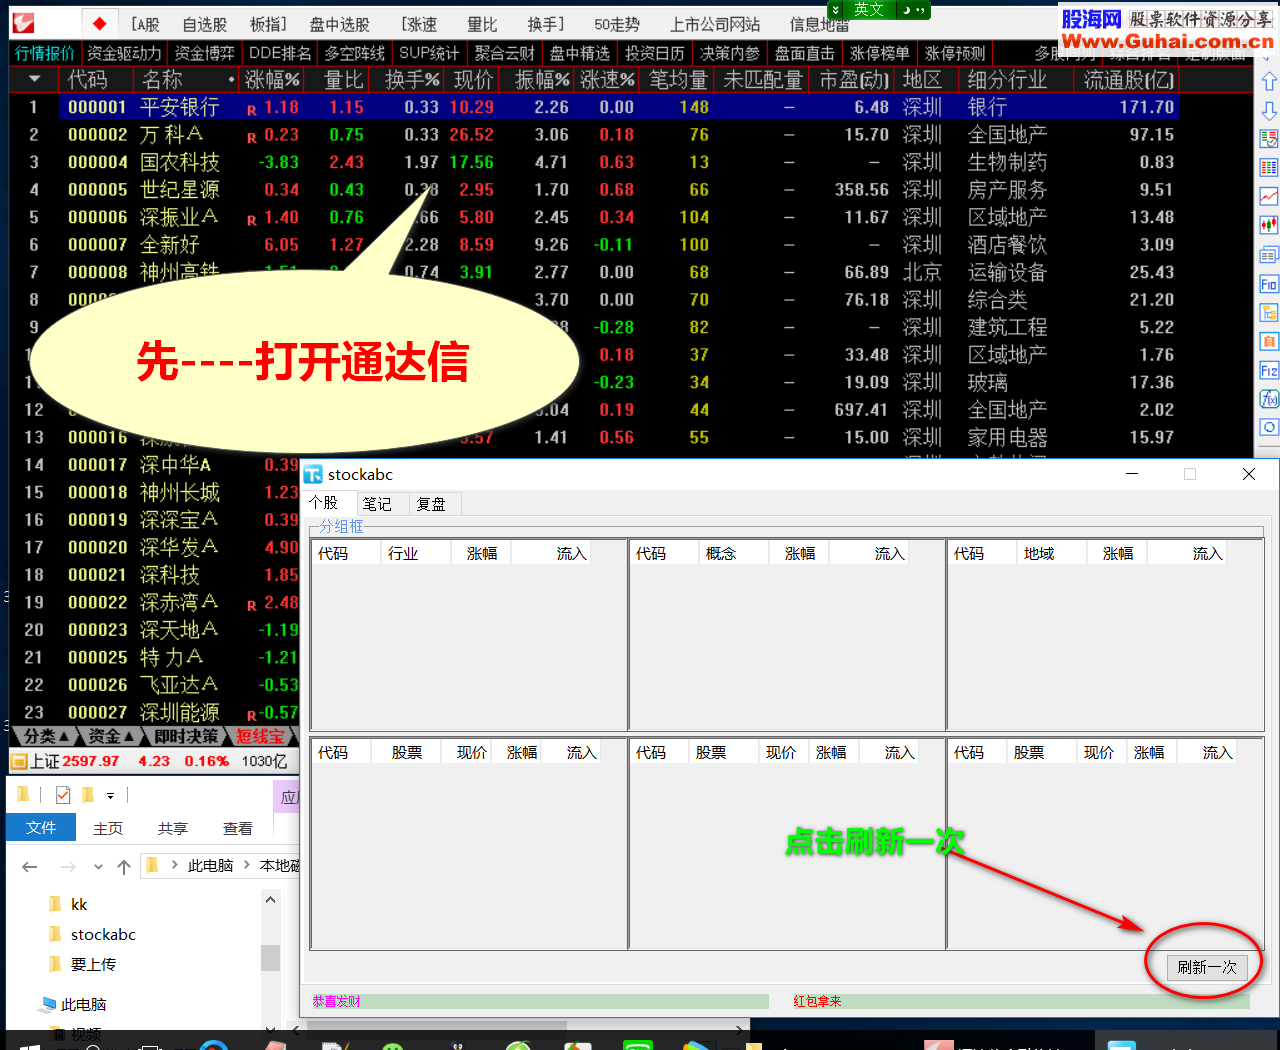
Task: Select row 000002 万科A
Action: pos(595,134)
